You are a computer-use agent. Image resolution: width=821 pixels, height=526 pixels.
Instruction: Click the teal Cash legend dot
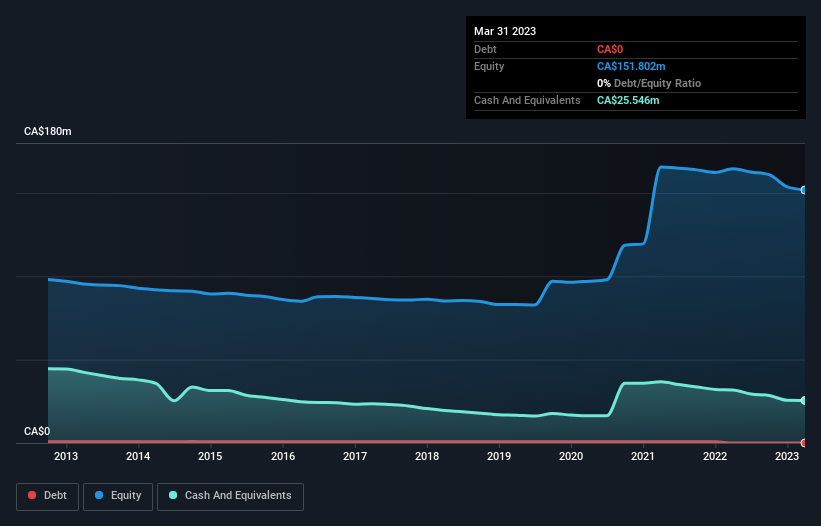[x=173, y=495]
